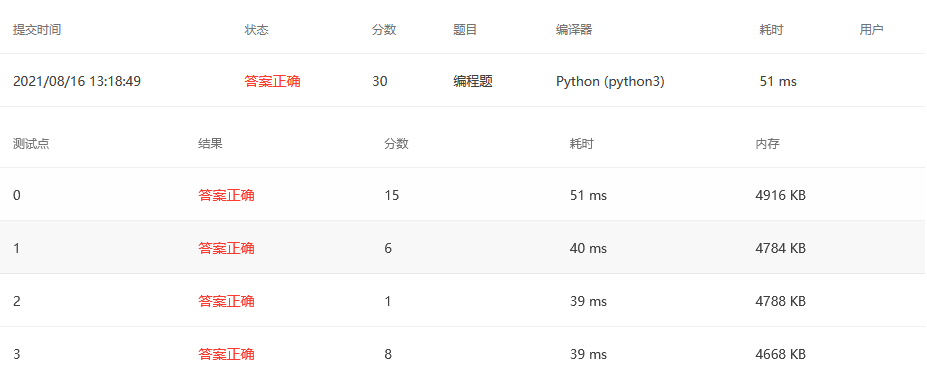The width and height of the screenshot is (927, 372).
Task: Click the 40 ms time value
Action: (x=588, y=248)
